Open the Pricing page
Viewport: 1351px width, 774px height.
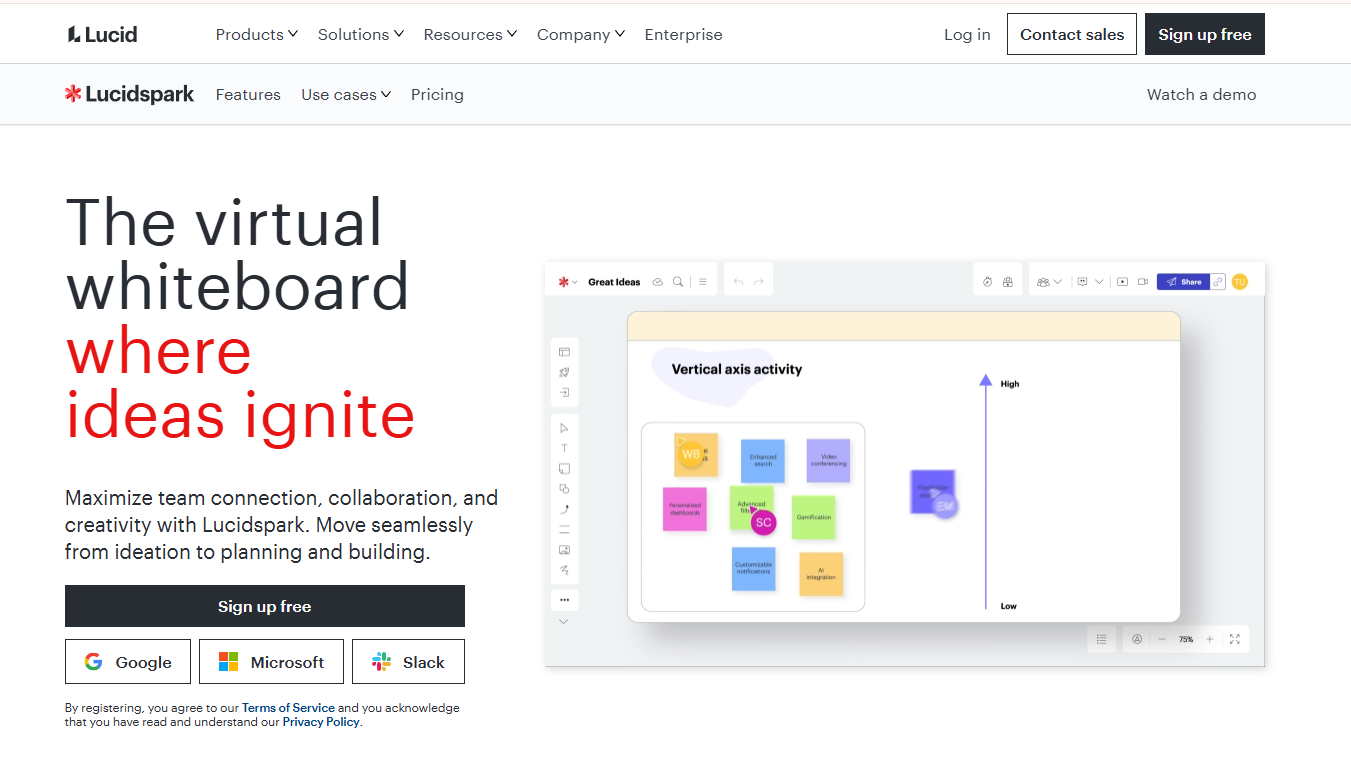point(437,94)
